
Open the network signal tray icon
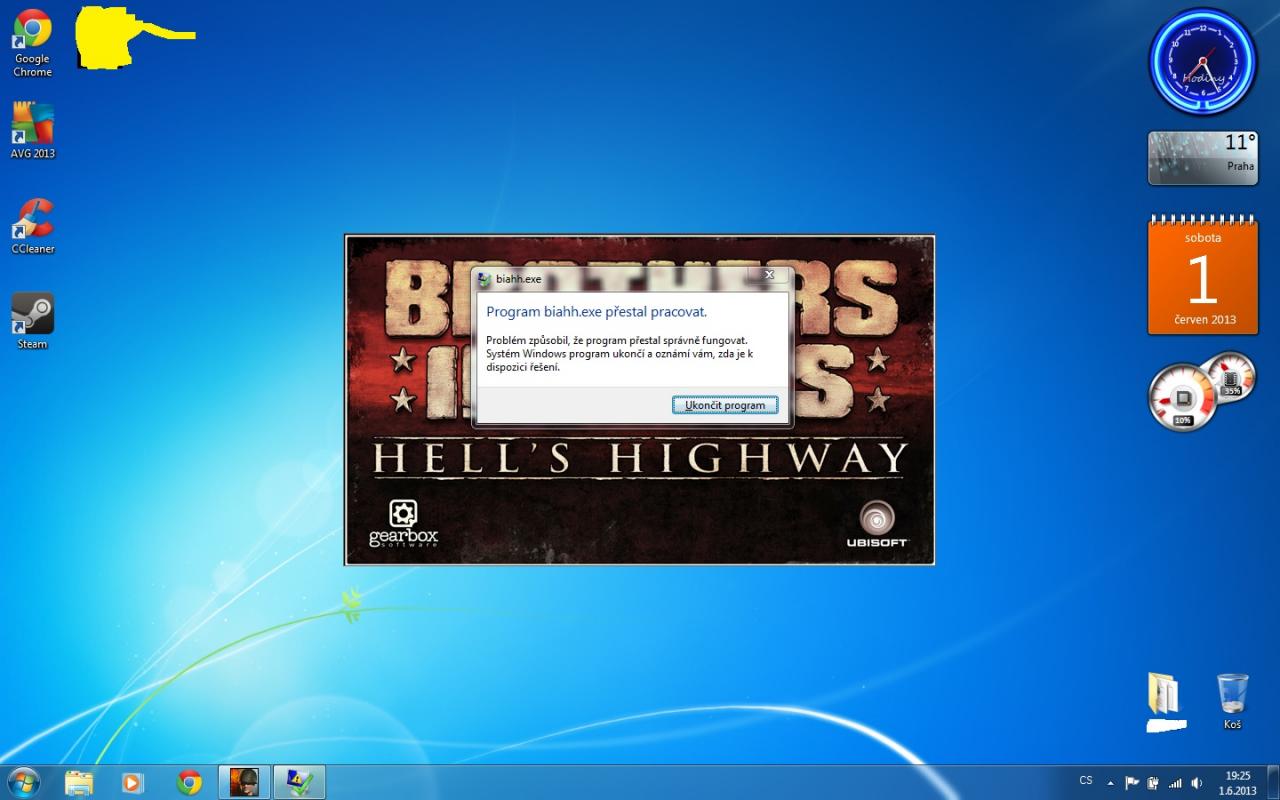1175,783
